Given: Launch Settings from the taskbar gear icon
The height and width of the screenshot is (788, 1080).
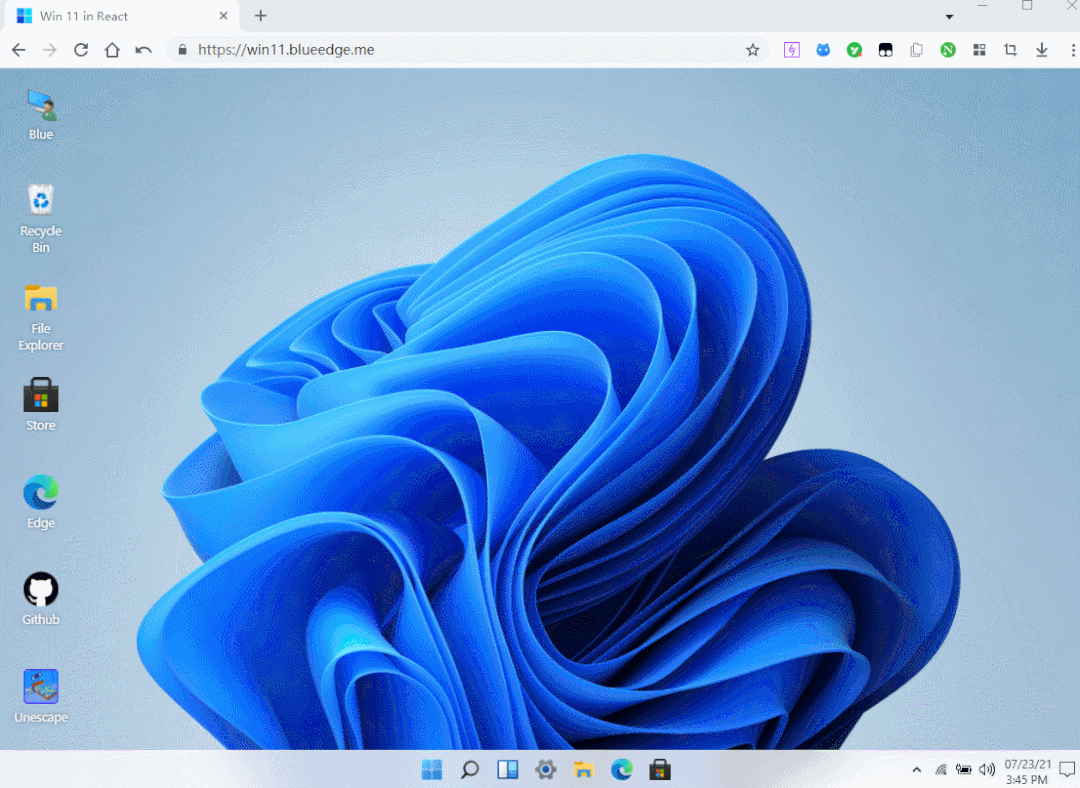Looking at the screenshot, I should click(x=546, y=770).
